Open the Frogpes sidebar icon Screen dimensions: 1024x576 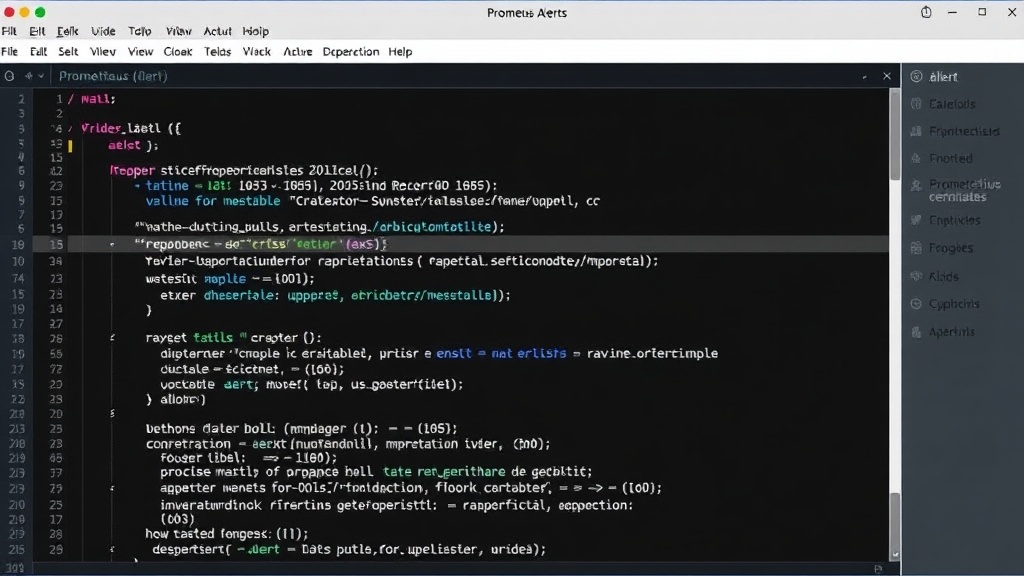pyautogui.click(x=916, y=248)
